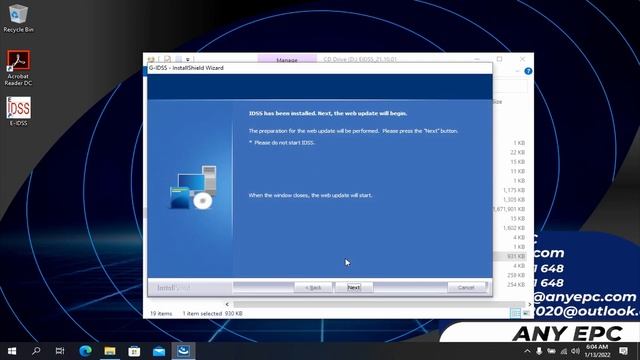Click the File Explorer help icon
This screenshot has width=640, height=360.
[x=528, y=71]
